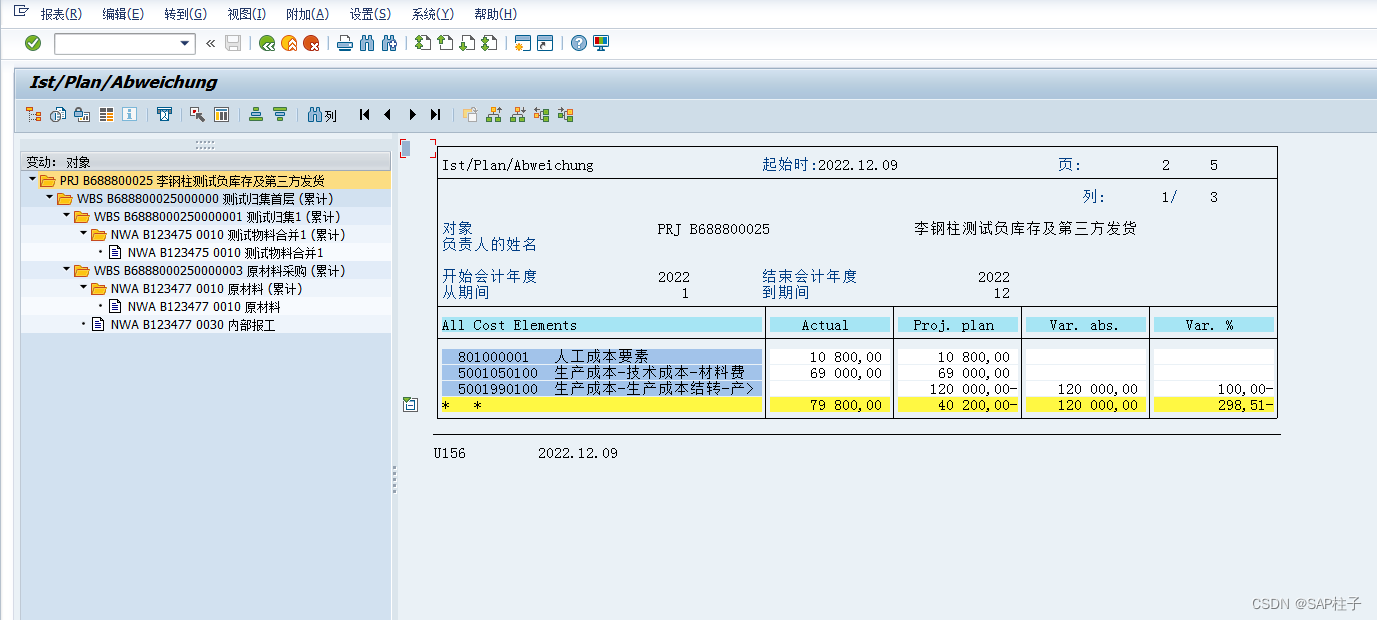
Task: Click the 5001050100 生产成本 材料费 row
Action: [602, 372]
